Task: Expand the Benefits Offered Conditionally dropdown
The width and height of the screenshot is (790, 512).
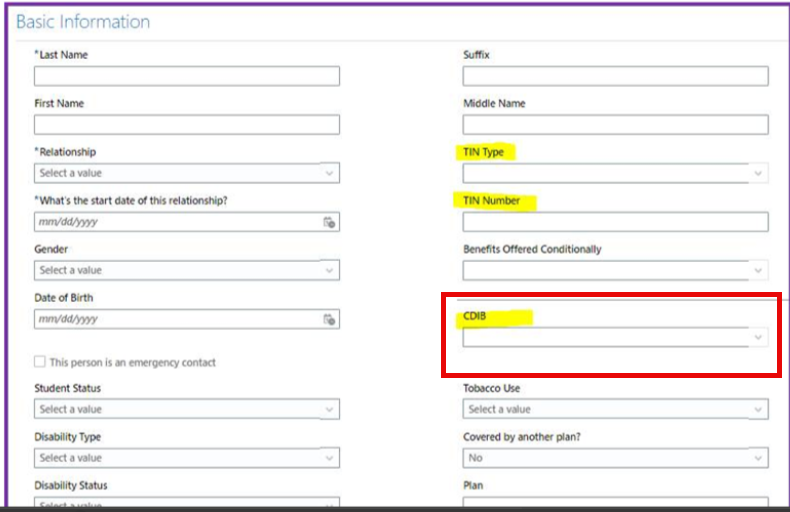Action: (616, 271)
